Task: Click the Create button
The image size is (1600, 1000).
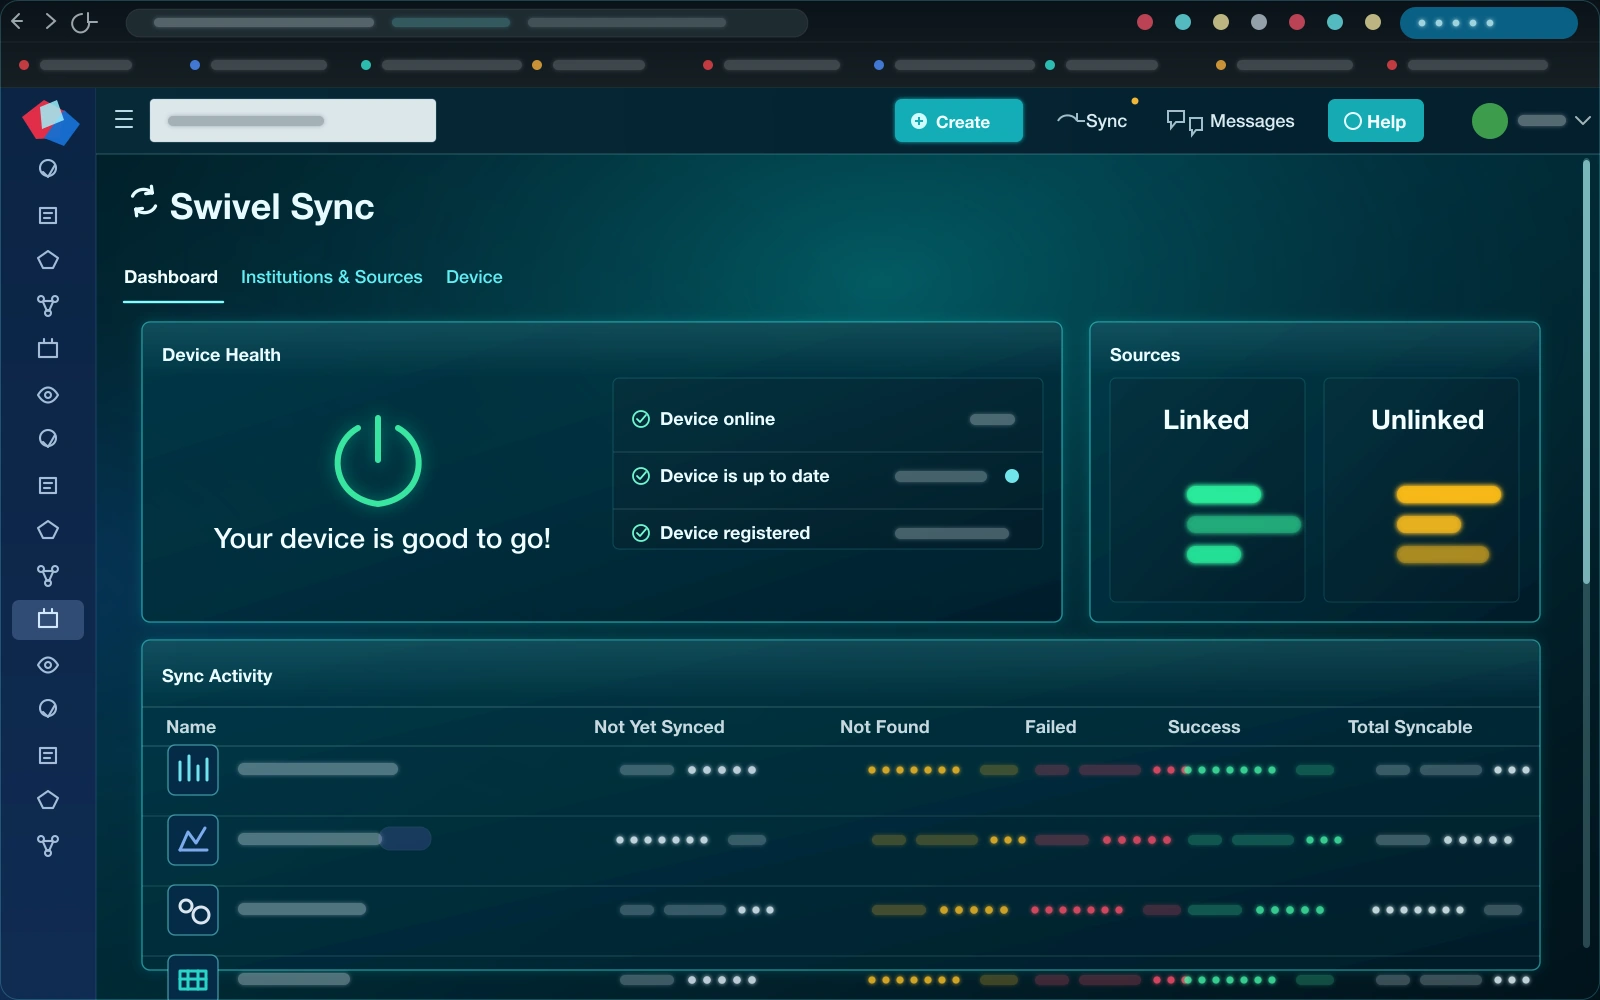Action: [958, 121]
